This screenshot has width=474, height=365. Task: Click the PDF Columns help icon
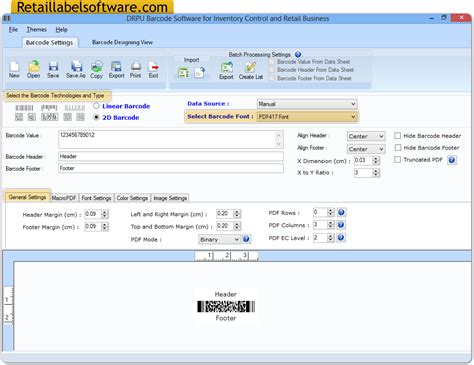tap(341, 225)
